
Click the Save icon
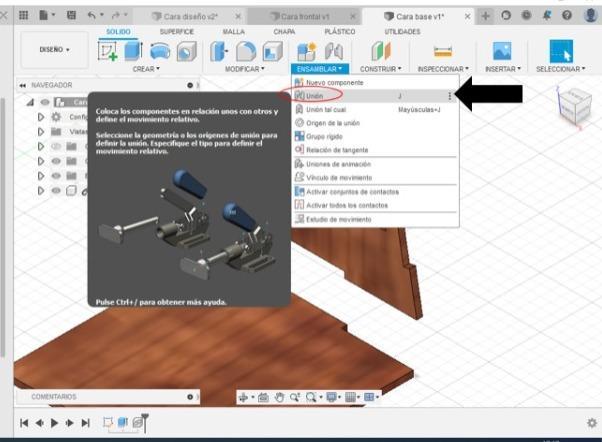pyautogui.click(x=71, y=15)
